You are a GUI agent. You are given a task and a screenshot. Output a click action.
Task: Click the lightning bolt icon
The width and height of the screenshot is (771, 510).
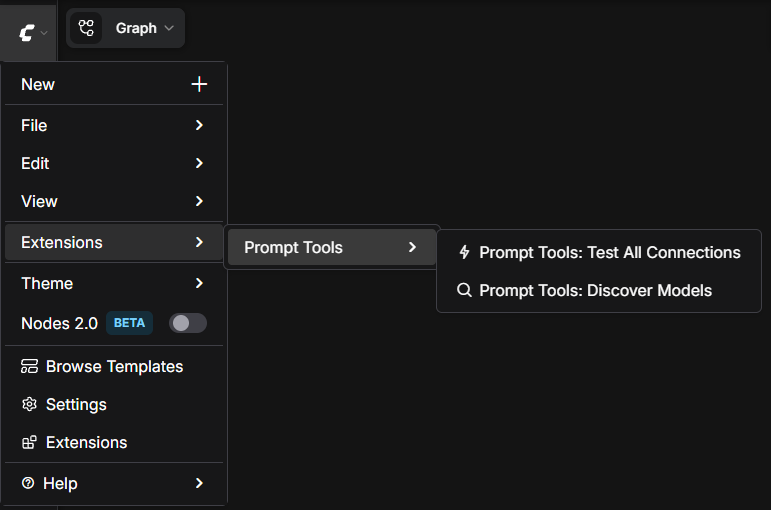464,252
